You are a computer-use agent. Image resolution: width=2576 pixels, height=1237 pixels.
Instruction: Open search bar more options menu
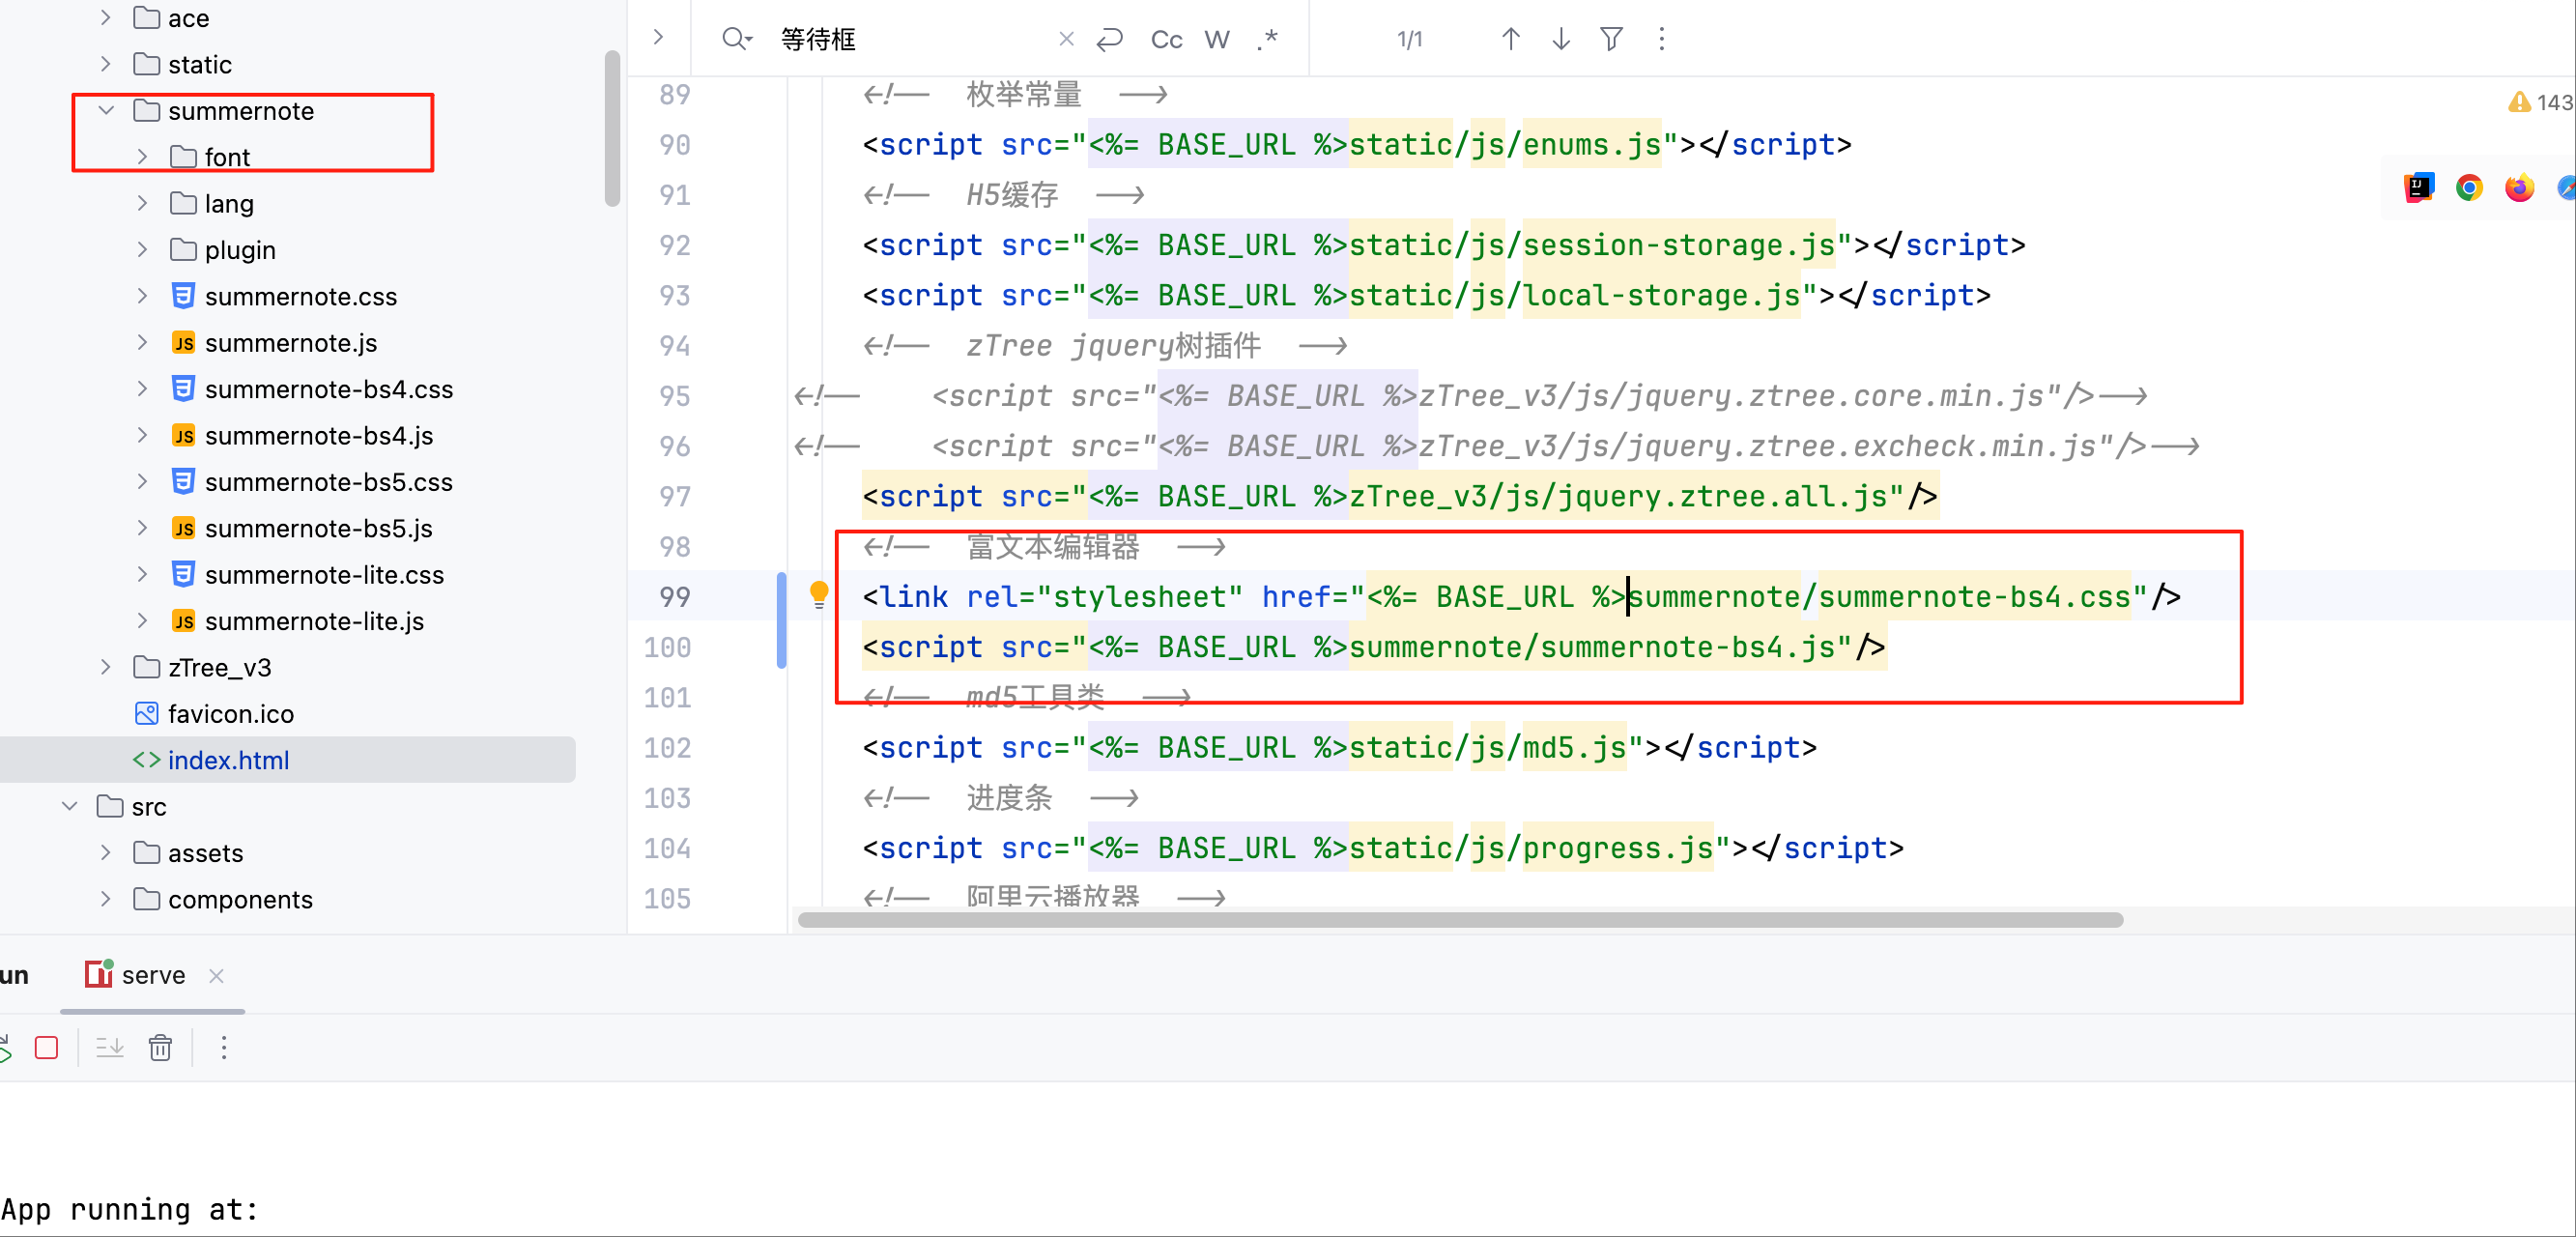(1662, 39)
